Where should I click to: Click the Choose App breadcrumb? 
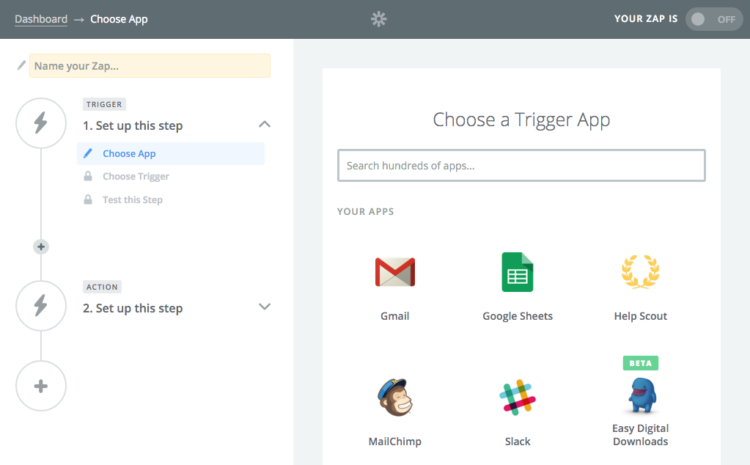pyautogui.click(x=119, y=19)
